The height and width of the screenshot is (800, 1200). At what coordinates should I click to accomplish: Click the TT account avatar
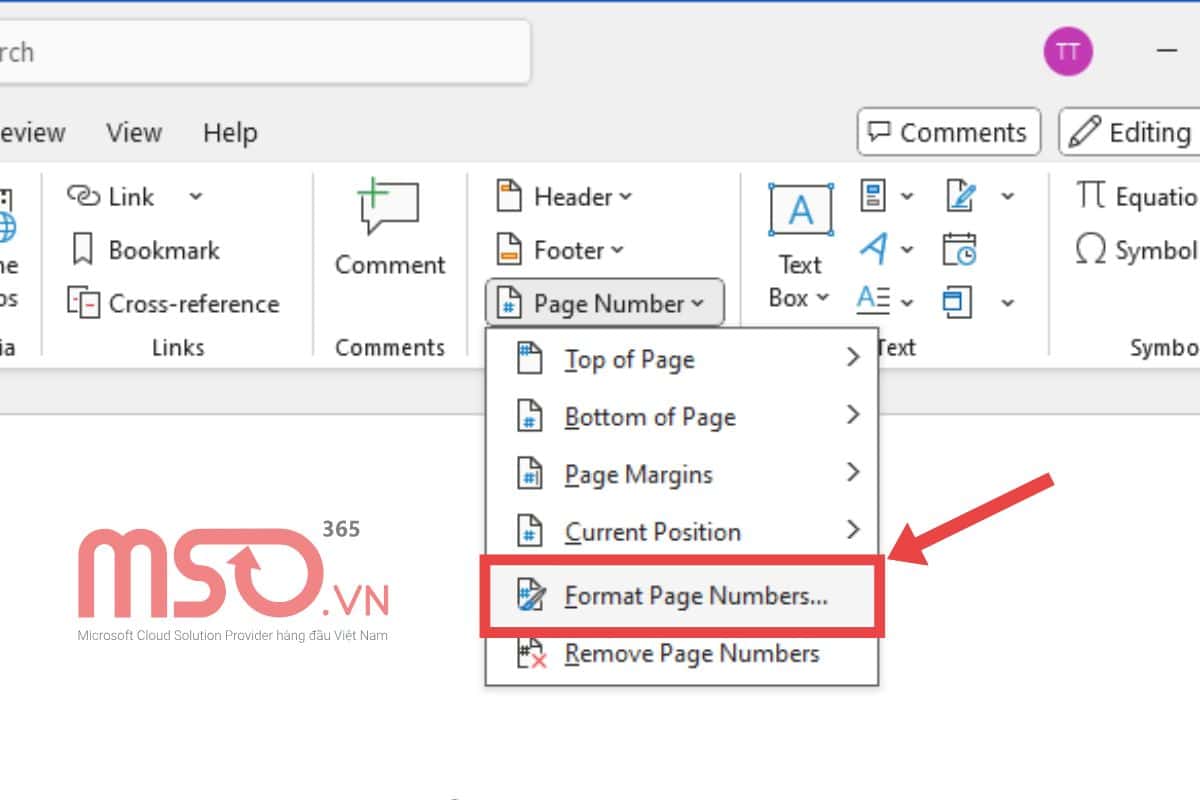1068,51
